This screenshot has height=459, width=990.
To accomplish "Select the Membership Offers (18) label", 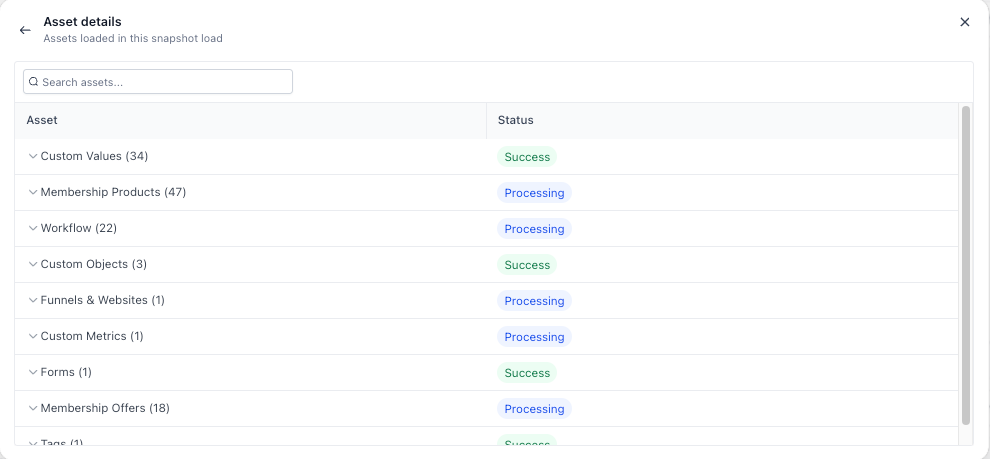I will 105,408.
